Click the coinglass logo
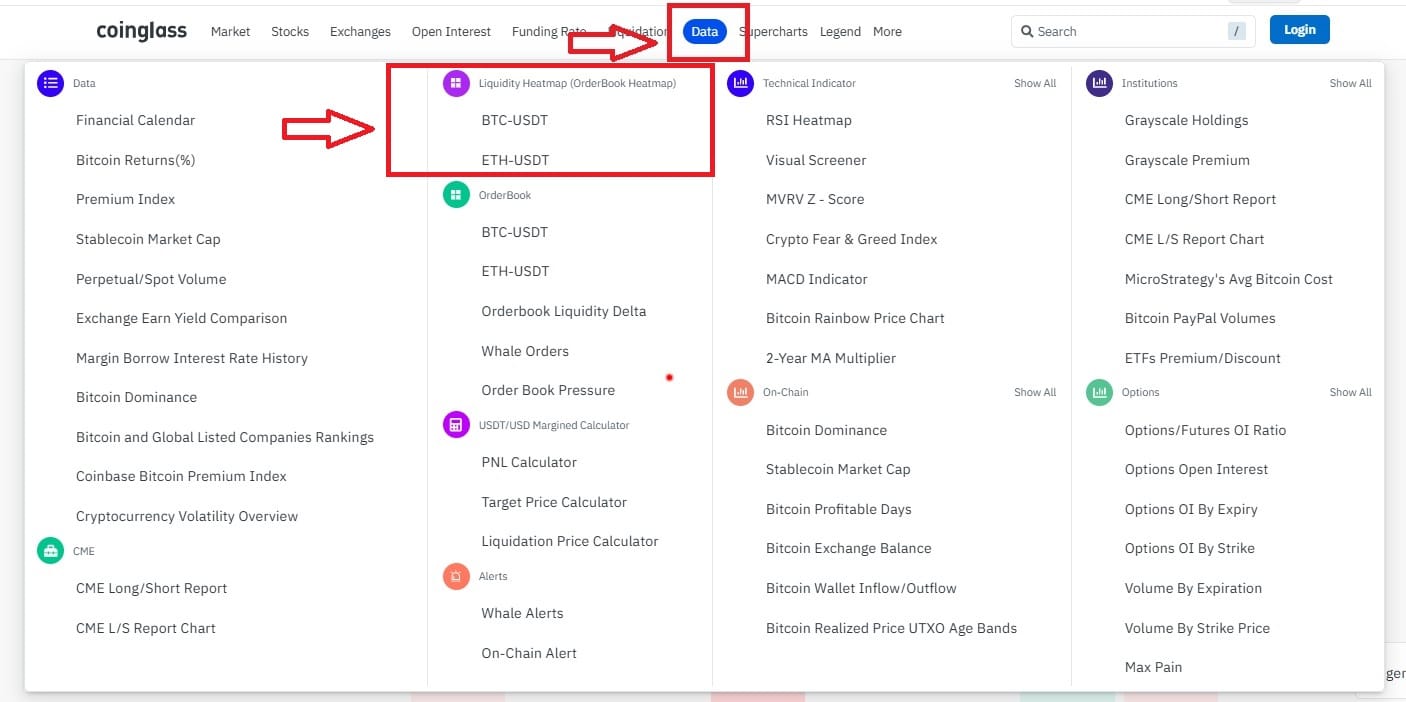This screenshot has width=1406, height=702. (x=141, y=31)
